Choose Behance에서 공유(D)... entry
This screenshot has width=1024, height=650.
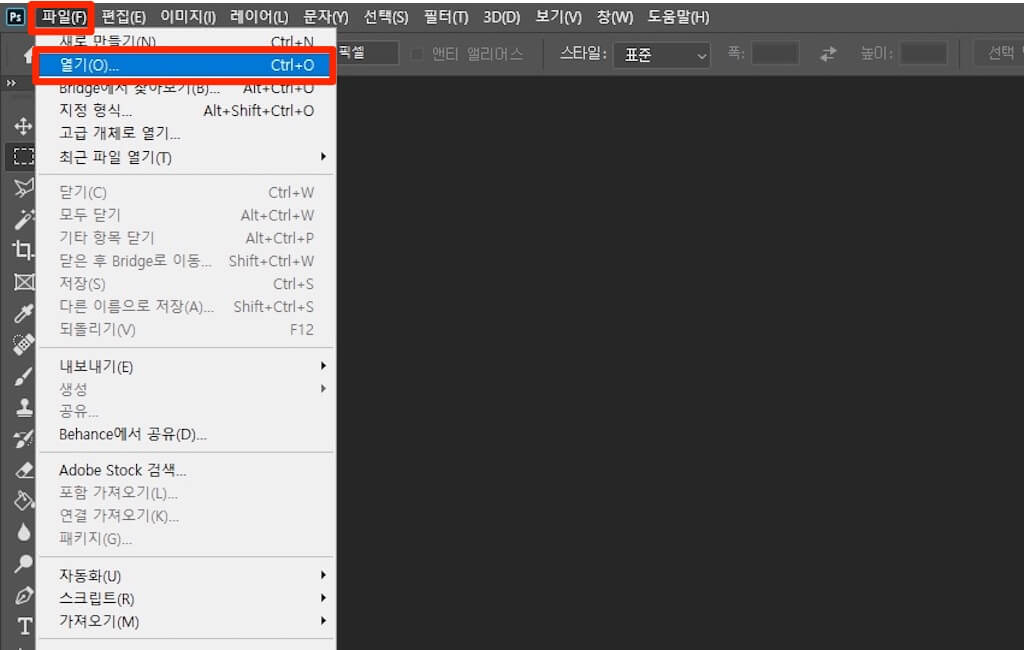(x=185, y=434)
